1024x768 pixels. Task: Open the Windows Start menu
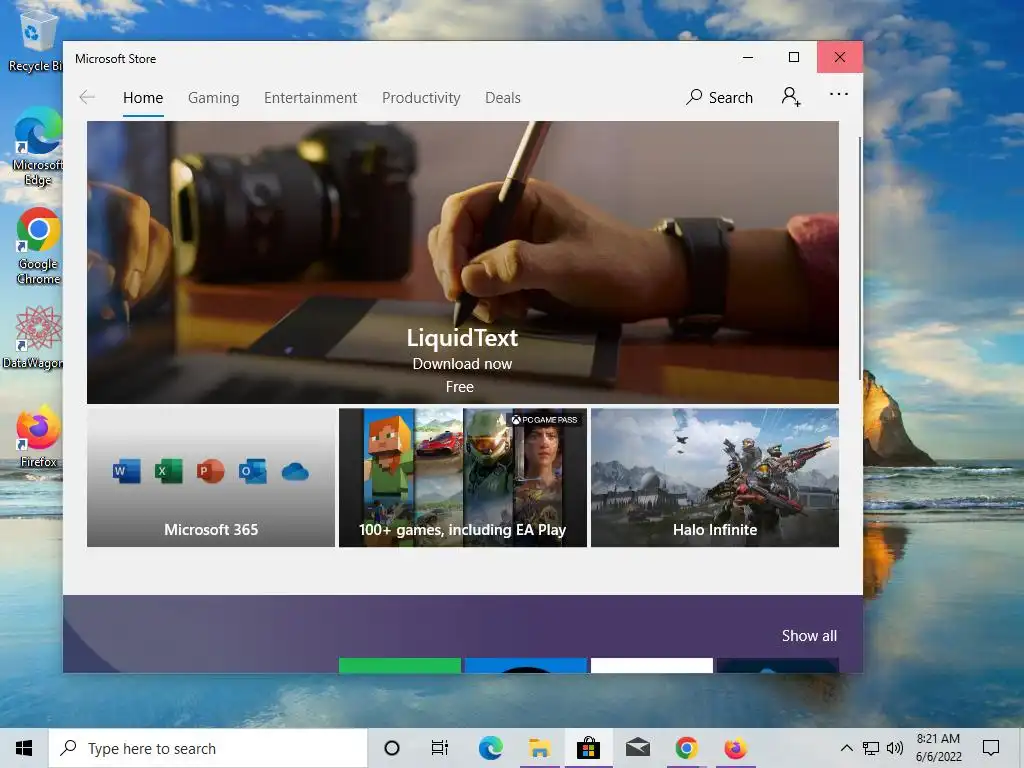pyautogui.click(x=24, y=748)
